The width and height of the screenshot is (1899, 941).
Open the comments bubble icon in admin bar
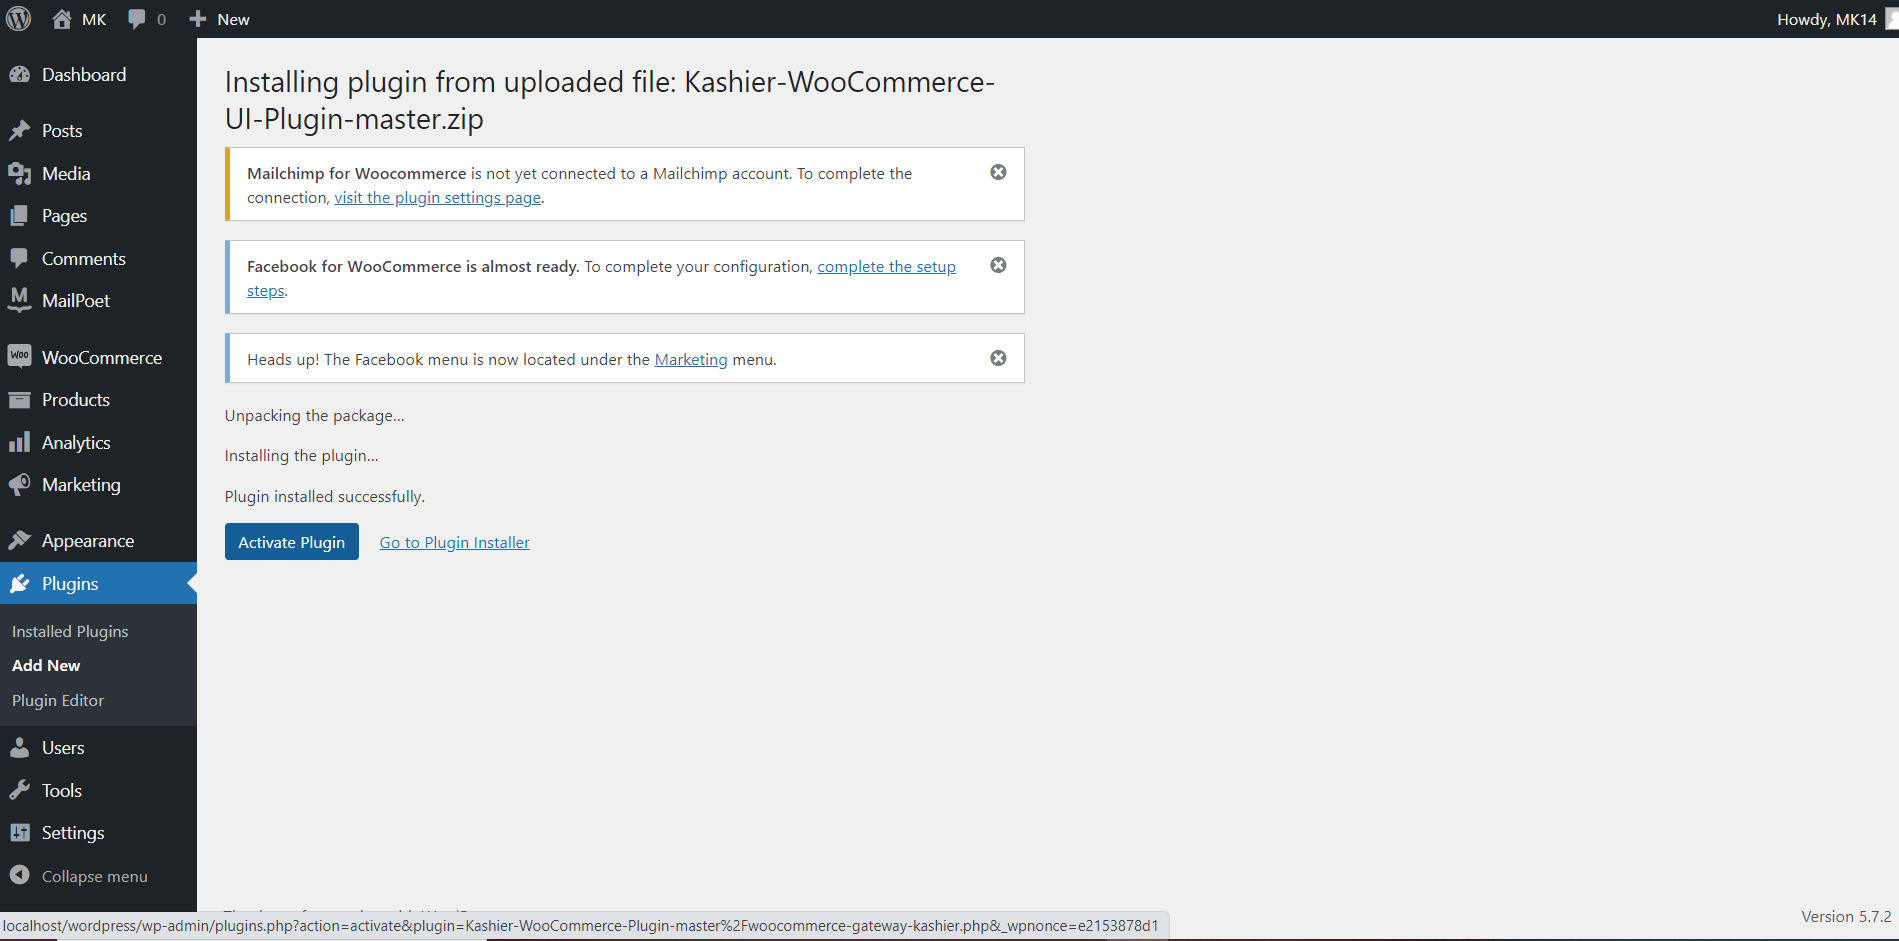[x=137, y=19]
